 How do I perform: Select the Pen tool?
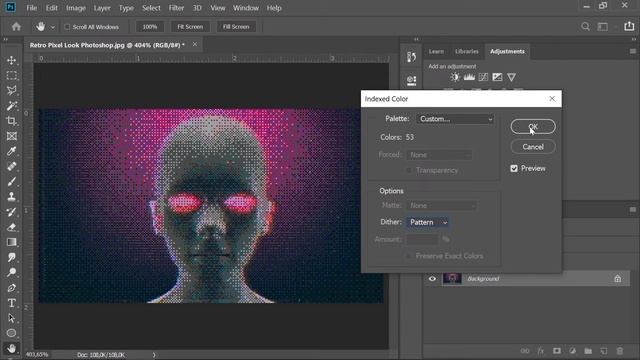(11, 288)
